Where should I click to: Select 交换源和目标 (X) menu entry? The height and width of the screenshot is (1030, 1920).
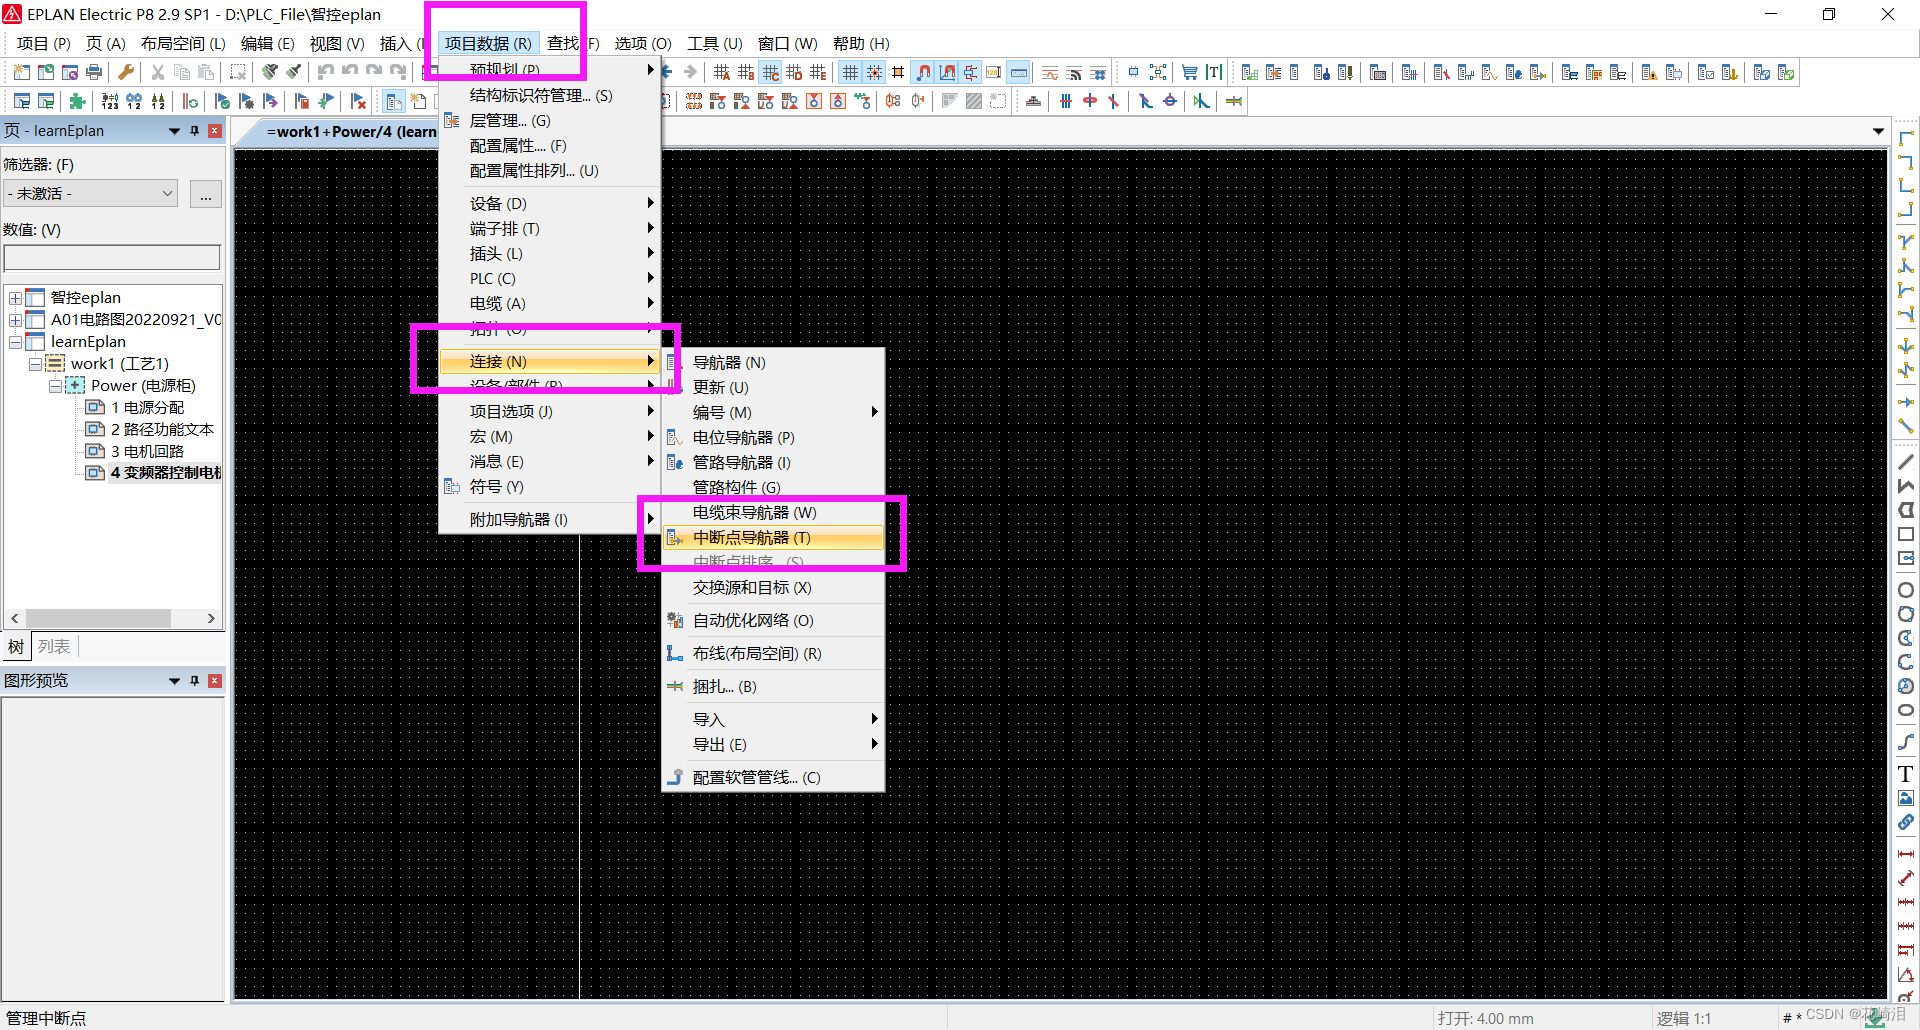click(x=773, y=588)
